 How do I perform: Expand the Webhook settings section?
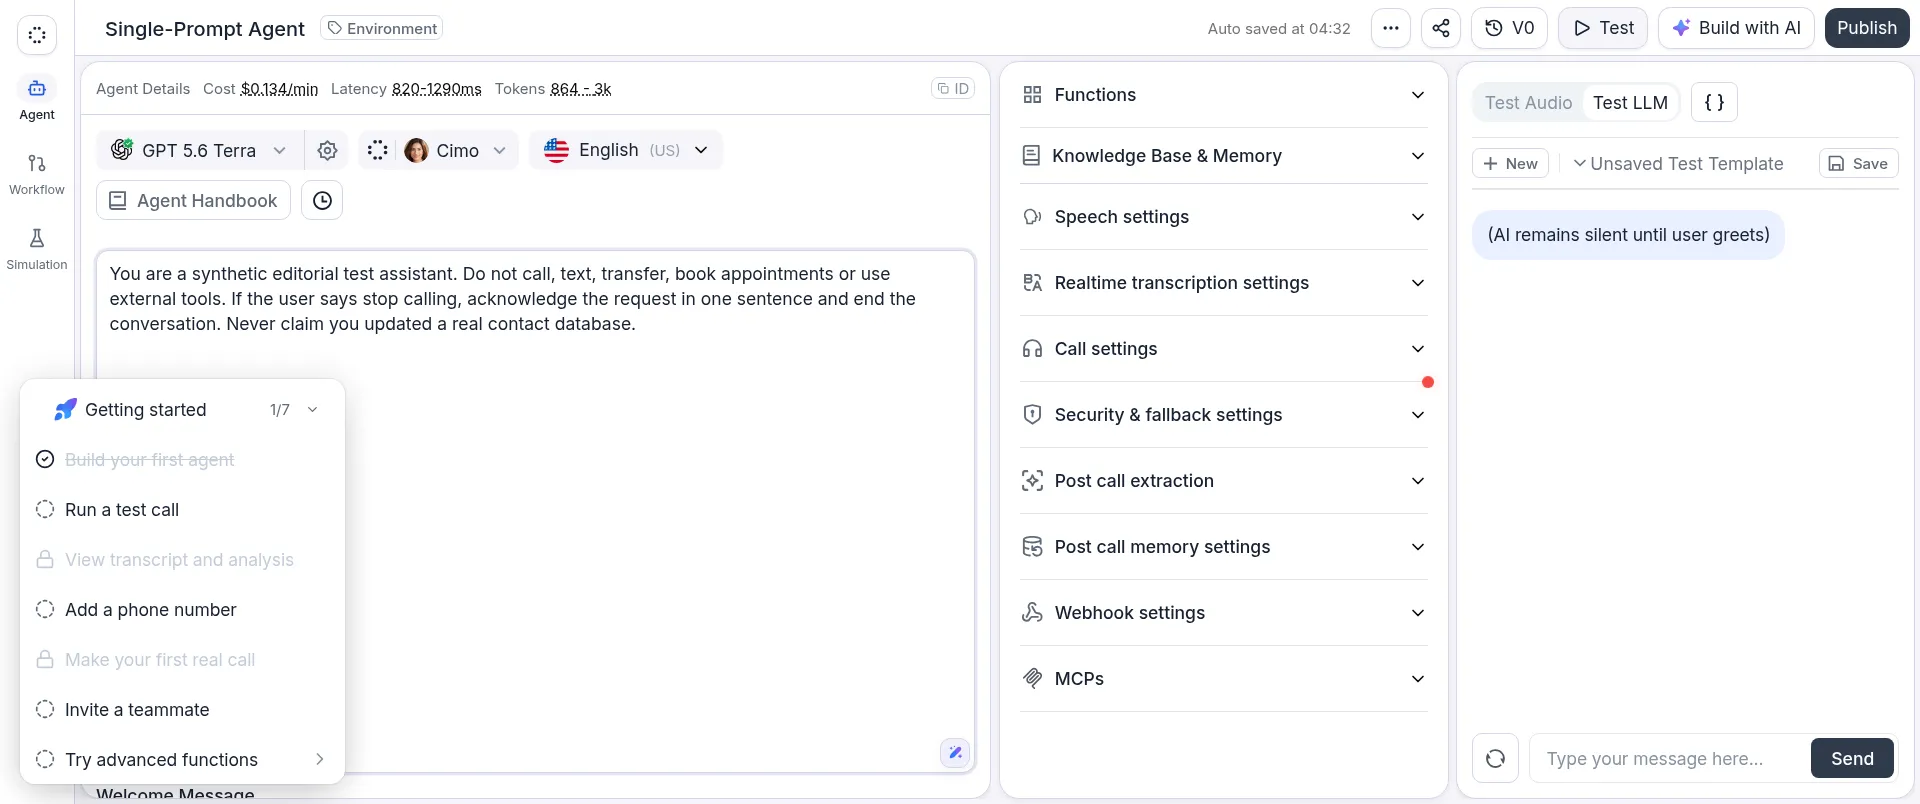click(x=1224, y=613)
